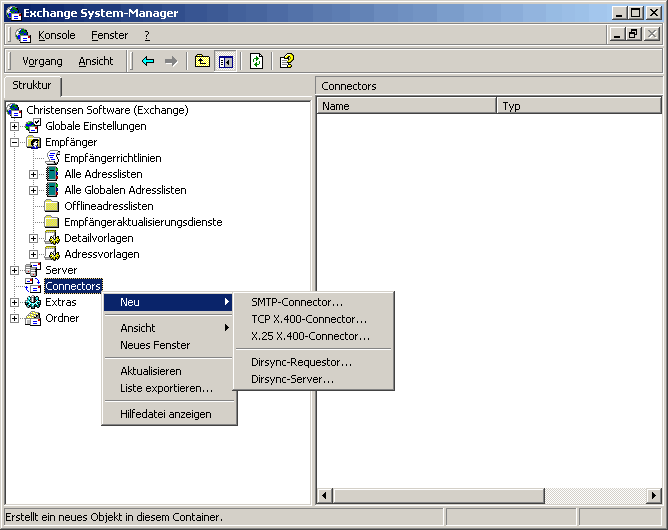Expand the Adressvorlagen node

pyautogui.click(x=33, y=254)
